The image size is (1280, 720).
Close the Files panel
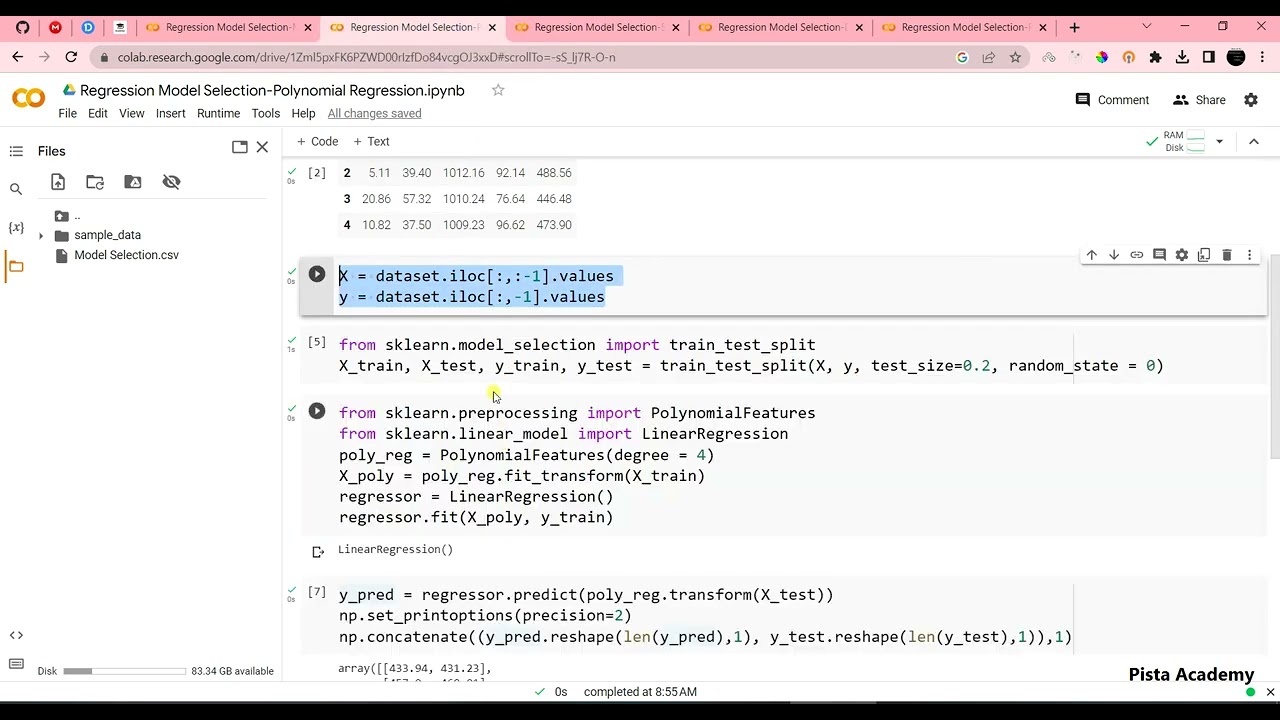coord(262,147)
